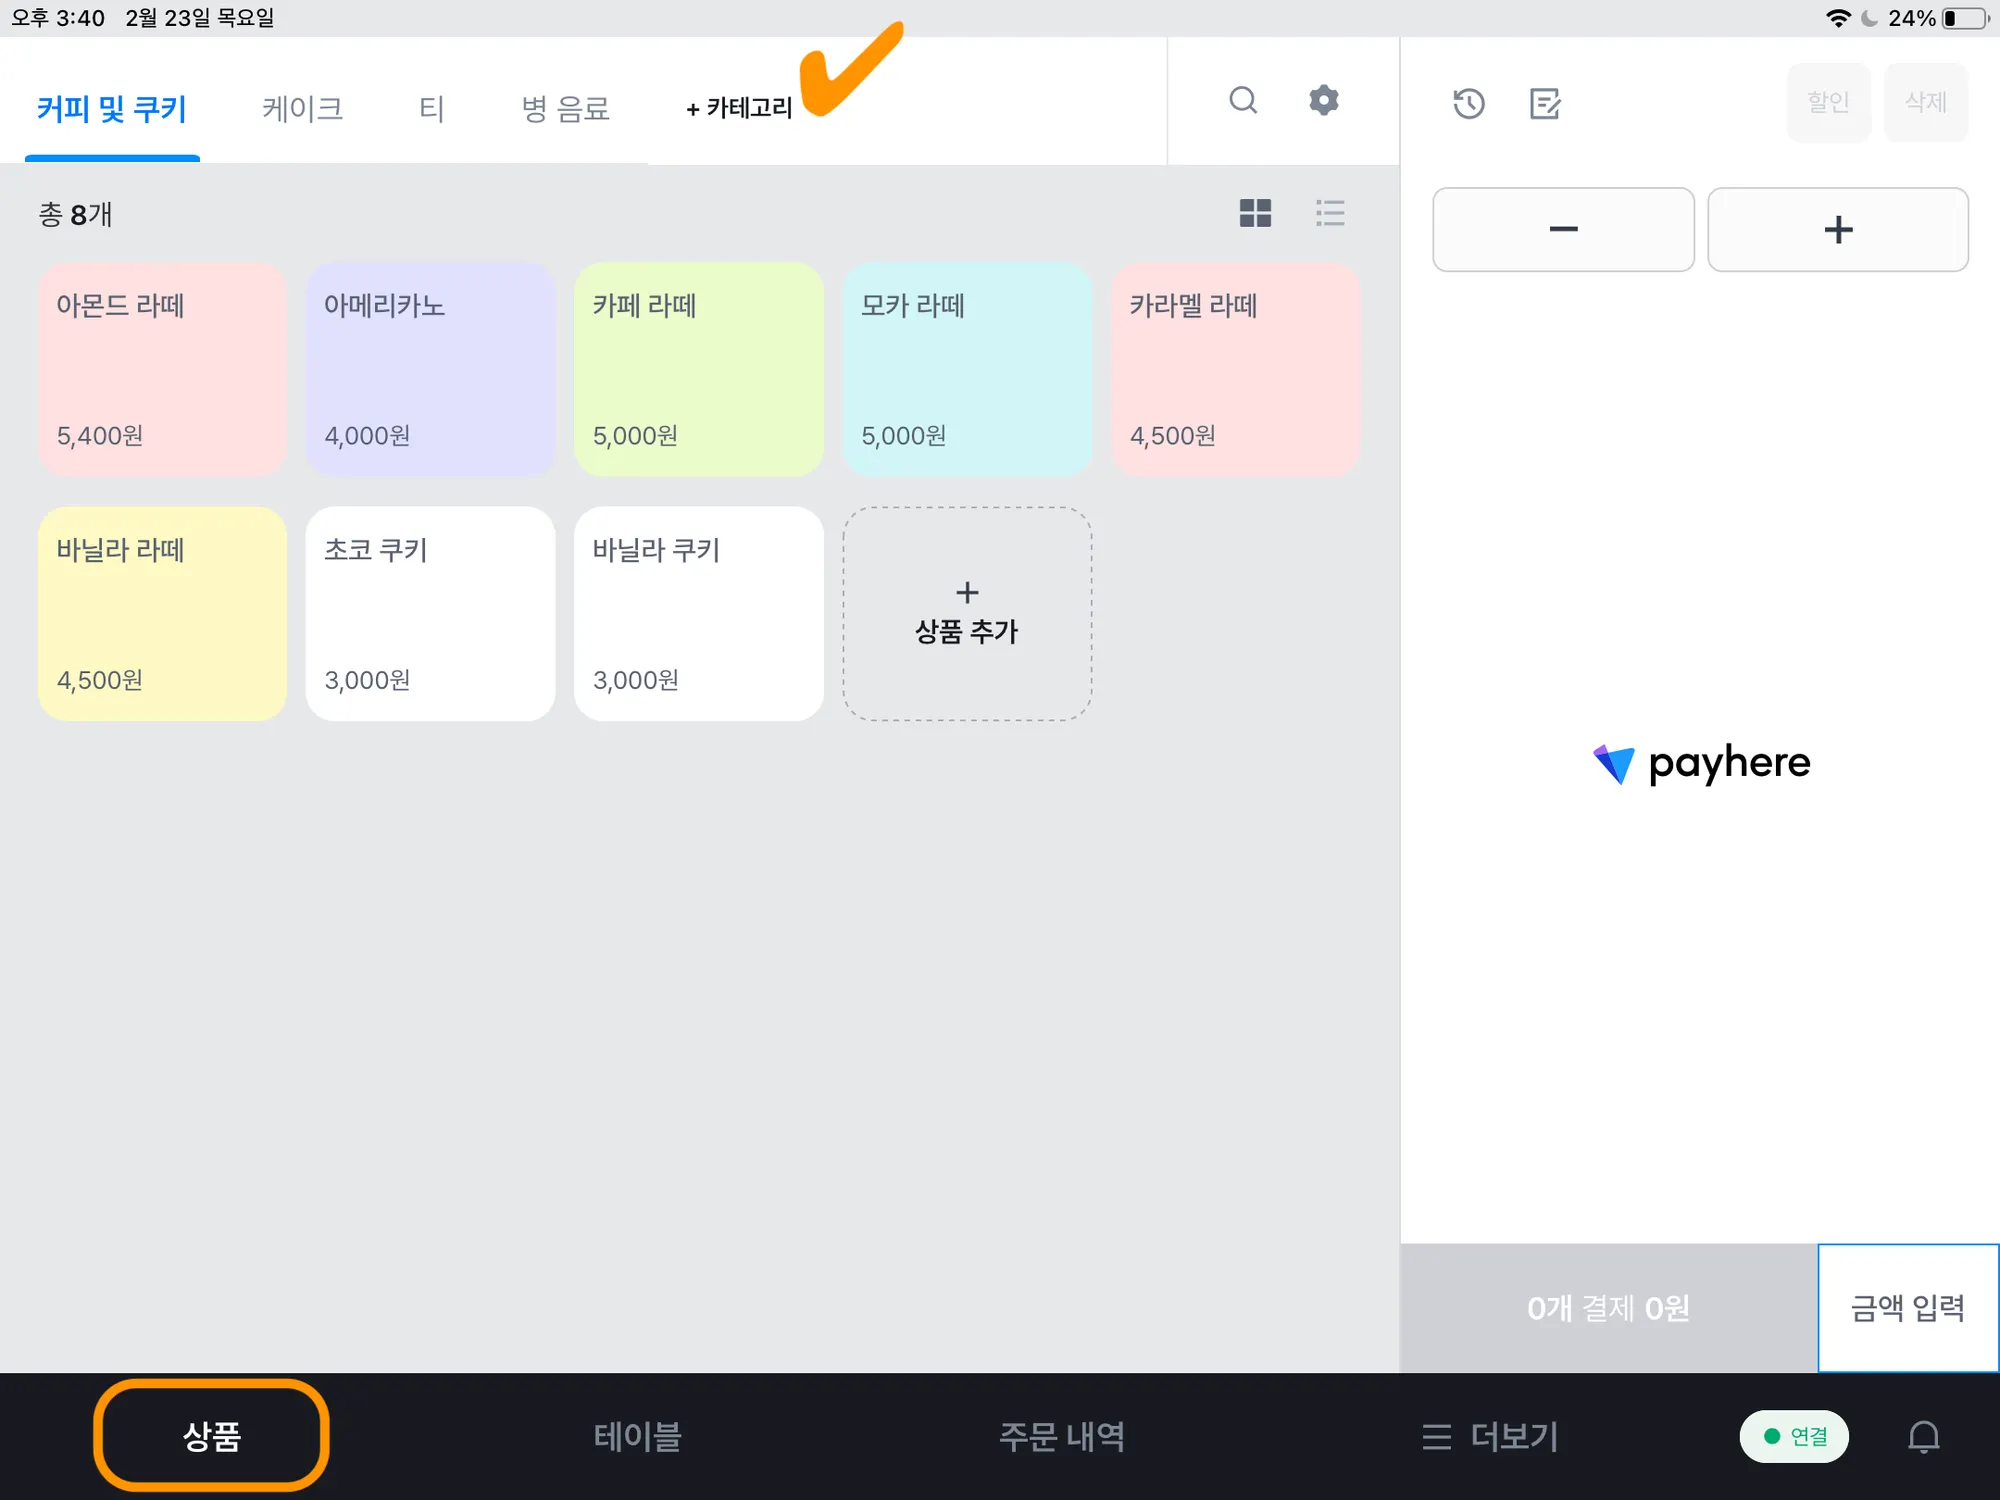This screenshot has height=1500, width=2000.
Task: Switch to list view layout
Action: (x=1329, y=213)
